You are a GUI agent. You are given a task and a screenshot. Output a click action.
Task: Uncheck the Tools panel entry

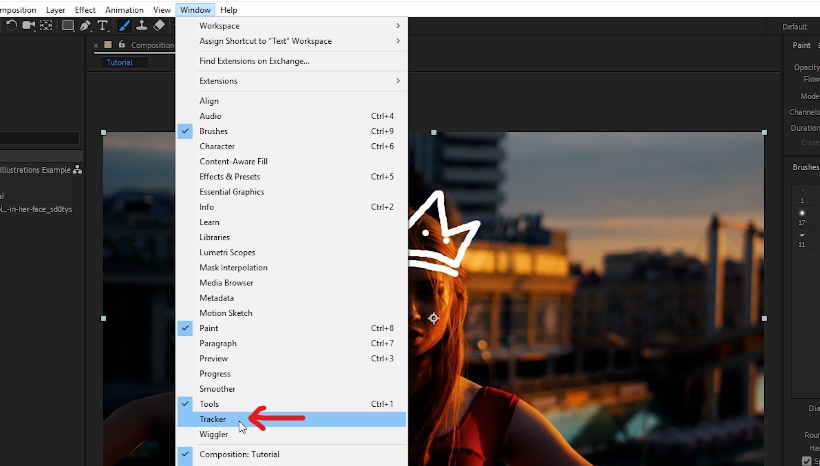292,404
